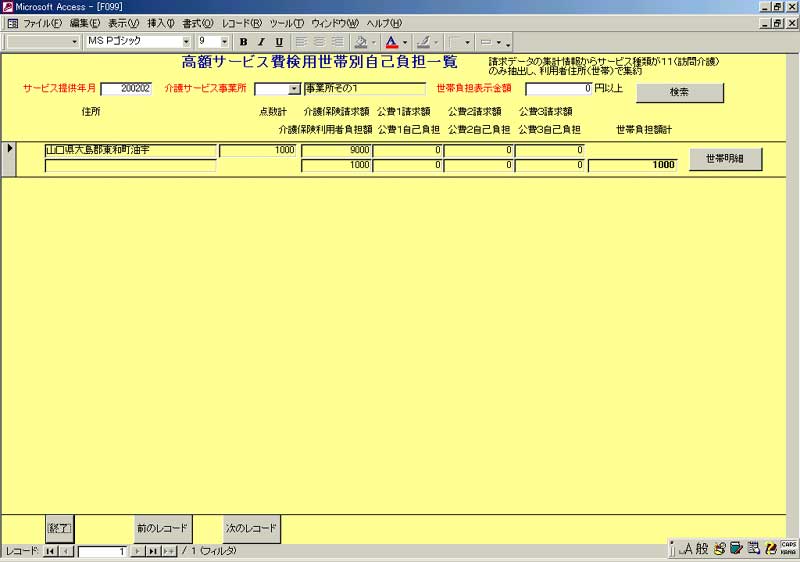Click the 世帯明細 button
The width and height of the screenshot is (800, 562).
[725, 159]
